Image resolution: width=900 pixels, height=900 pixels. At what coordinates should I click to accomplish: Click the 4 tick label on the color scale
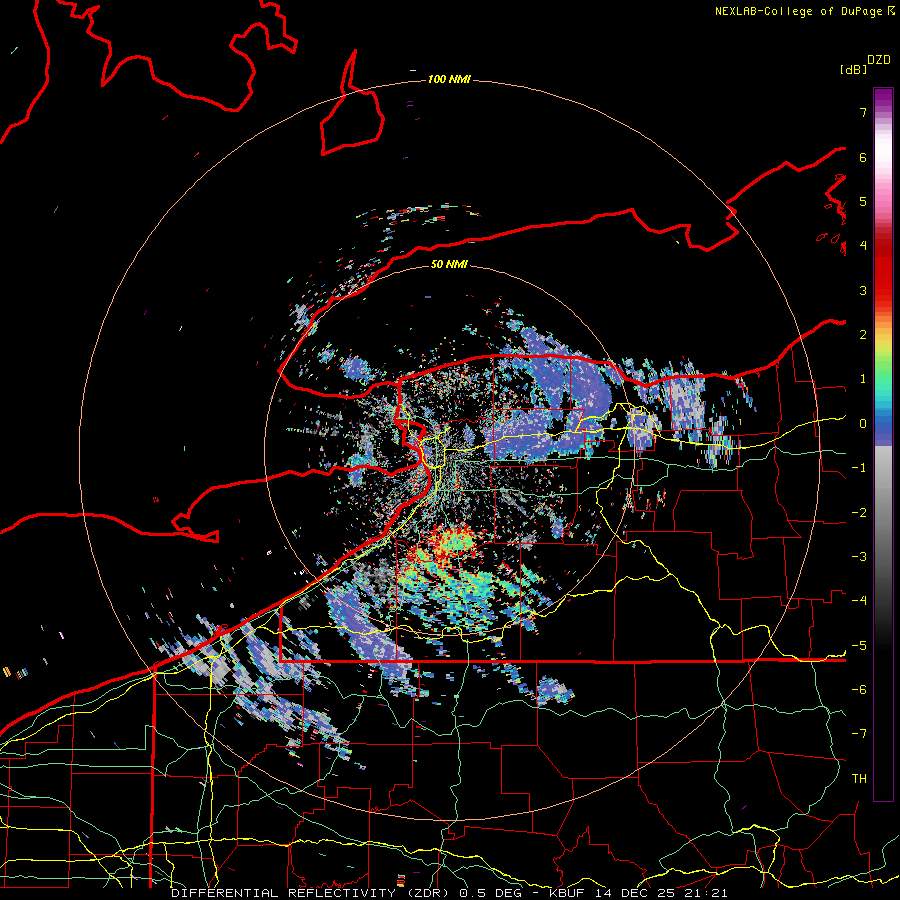pos(863,246)
